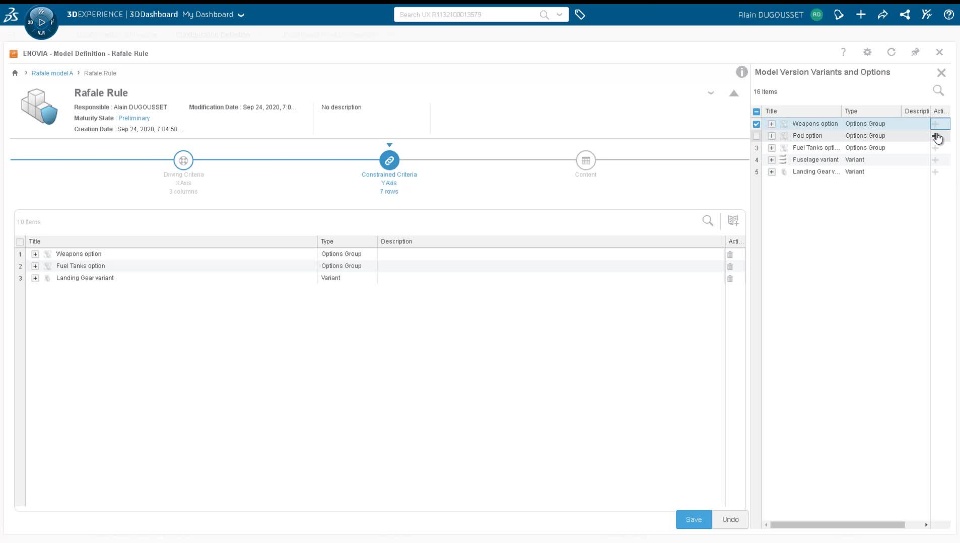Image resolution: width=960 pixels, height=543 pixels.
Task: Open the widget settings gear
Action: tap(867, 52)
